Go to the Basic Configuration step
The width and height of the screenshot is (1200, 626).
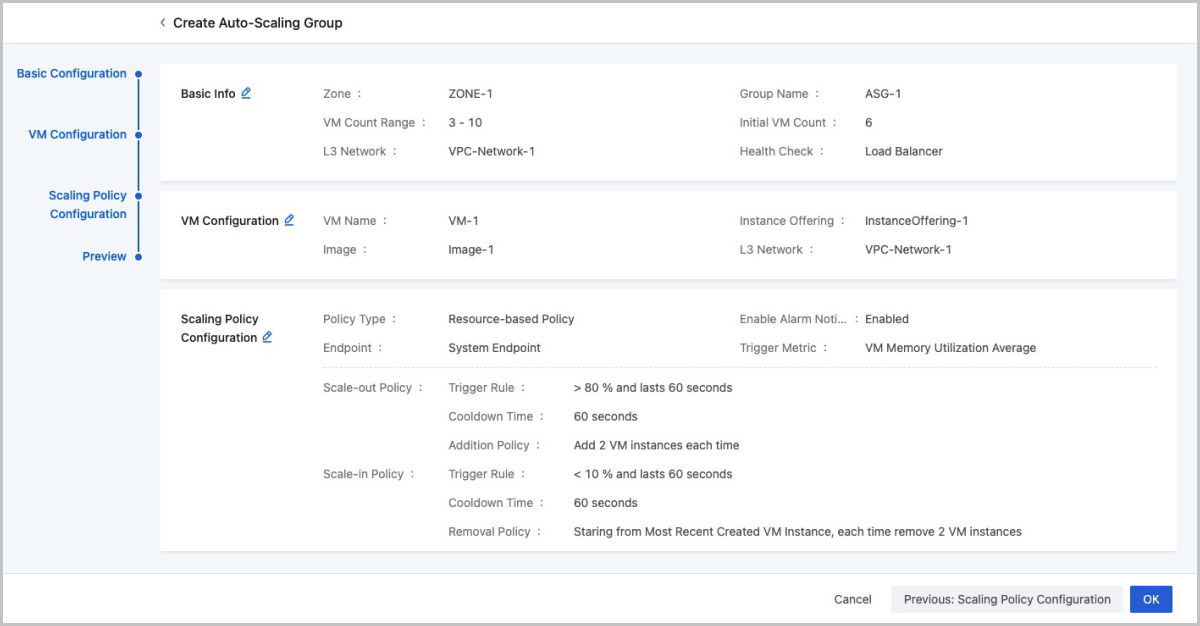click(71, 74)
